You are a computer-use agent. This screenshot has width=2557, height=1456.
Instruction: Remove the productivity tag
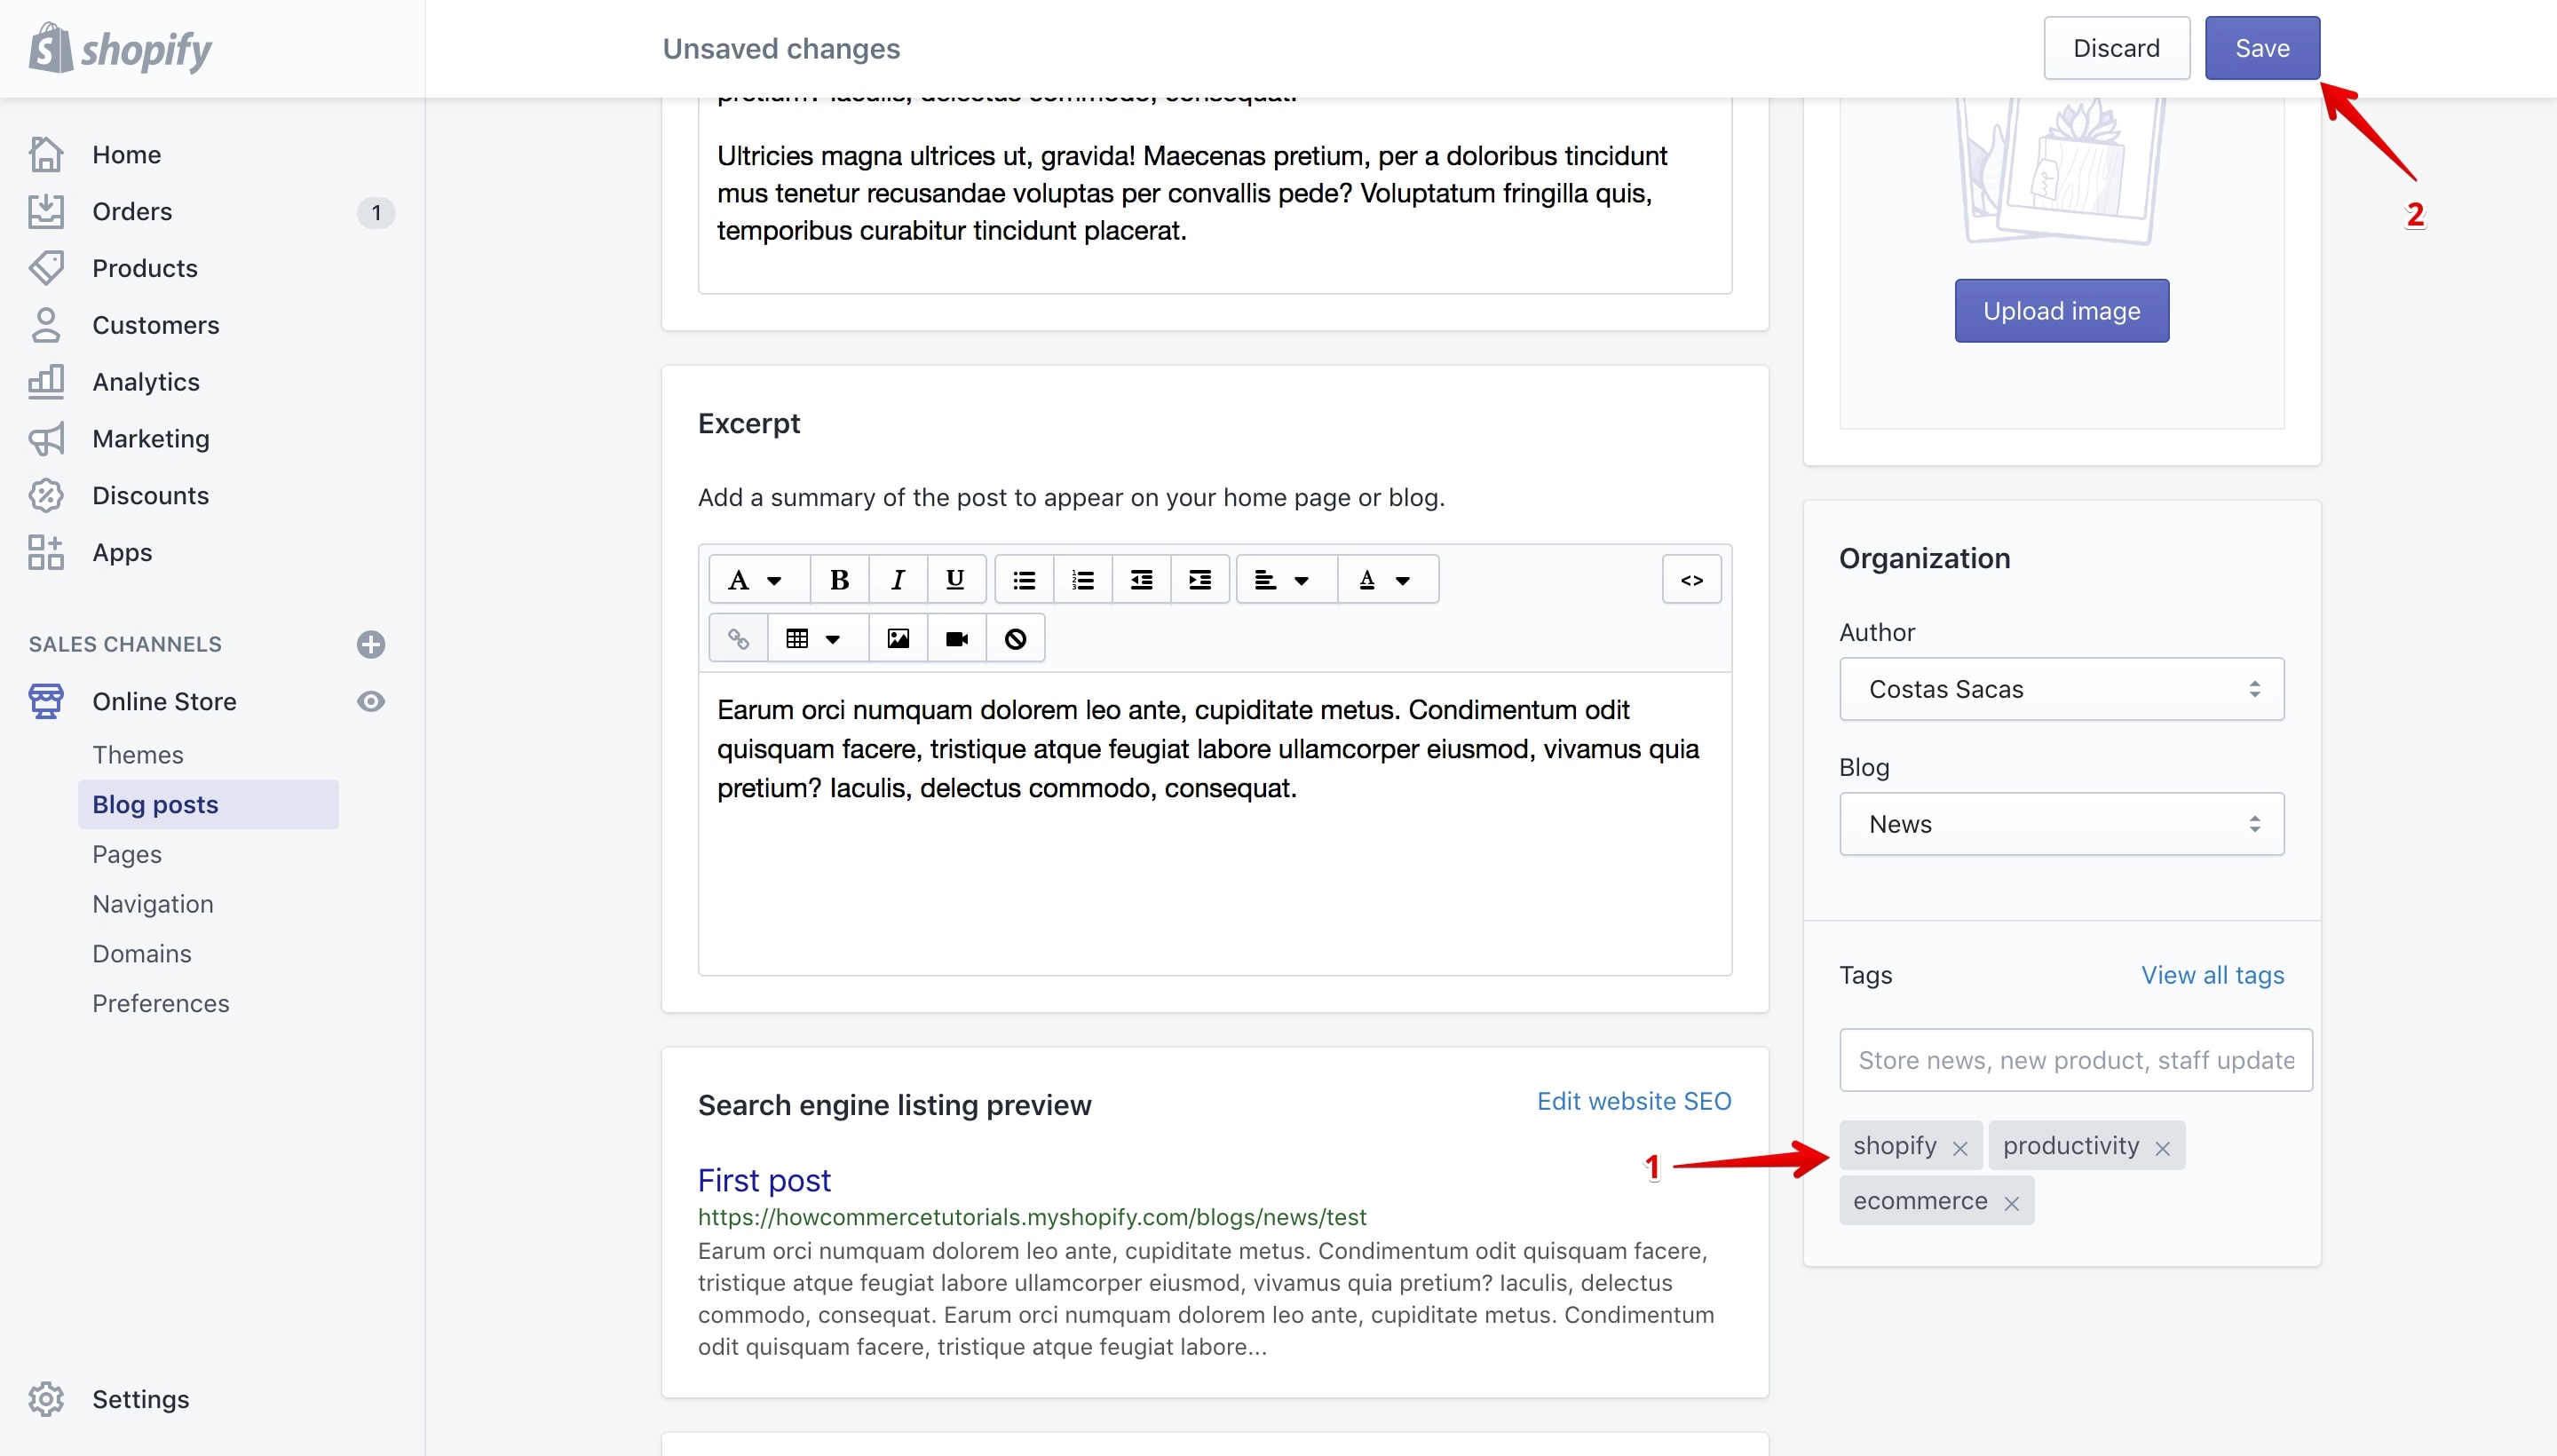(x=2163, y=1148)
